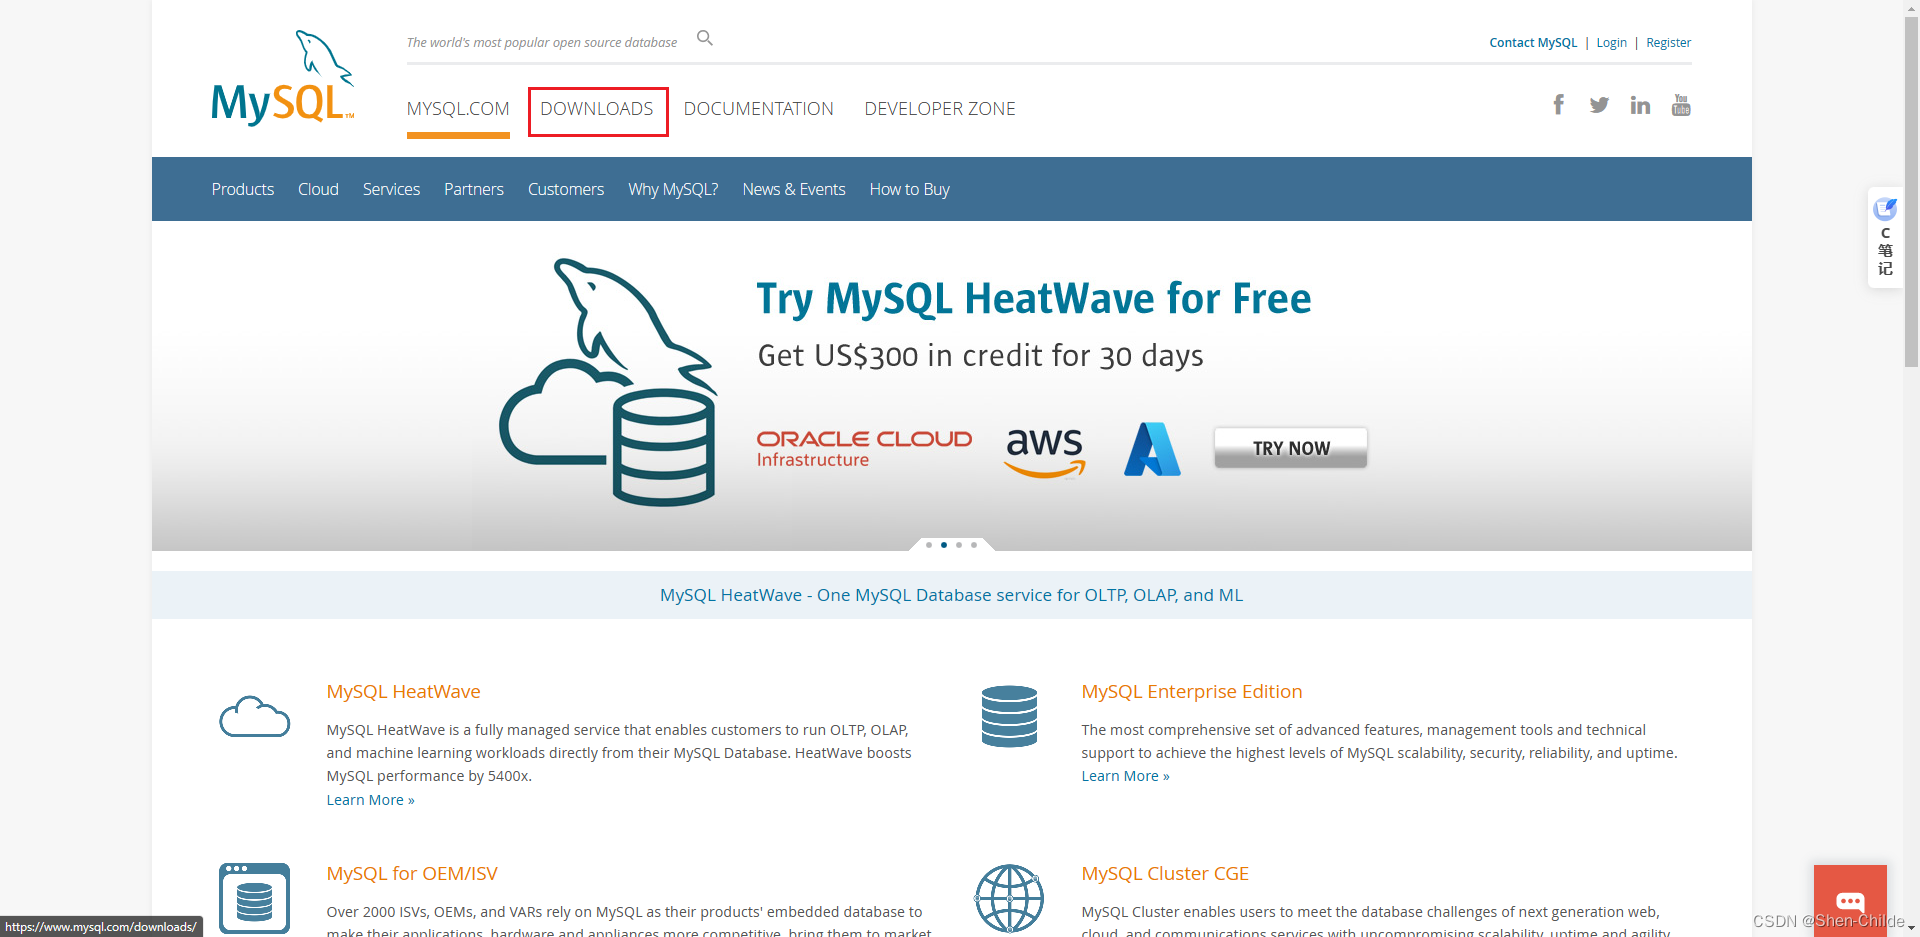The image size is (1920, 937).
Task: Open the MySQL Enterprise Edition heading link
Action: 1192,691
